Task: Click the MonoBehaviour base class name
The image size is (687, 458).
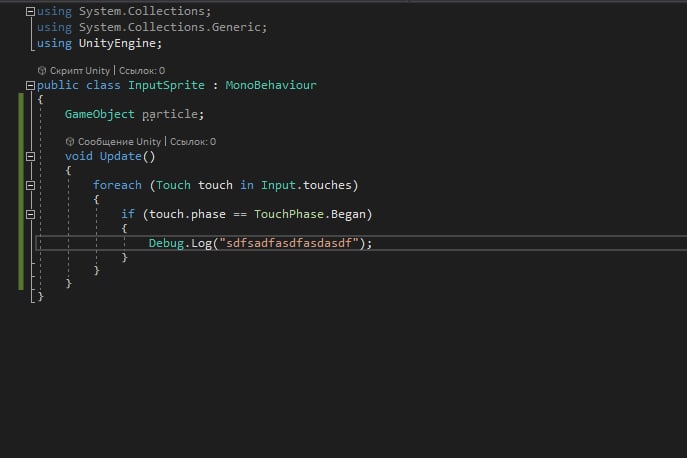Action: (271, 85)
